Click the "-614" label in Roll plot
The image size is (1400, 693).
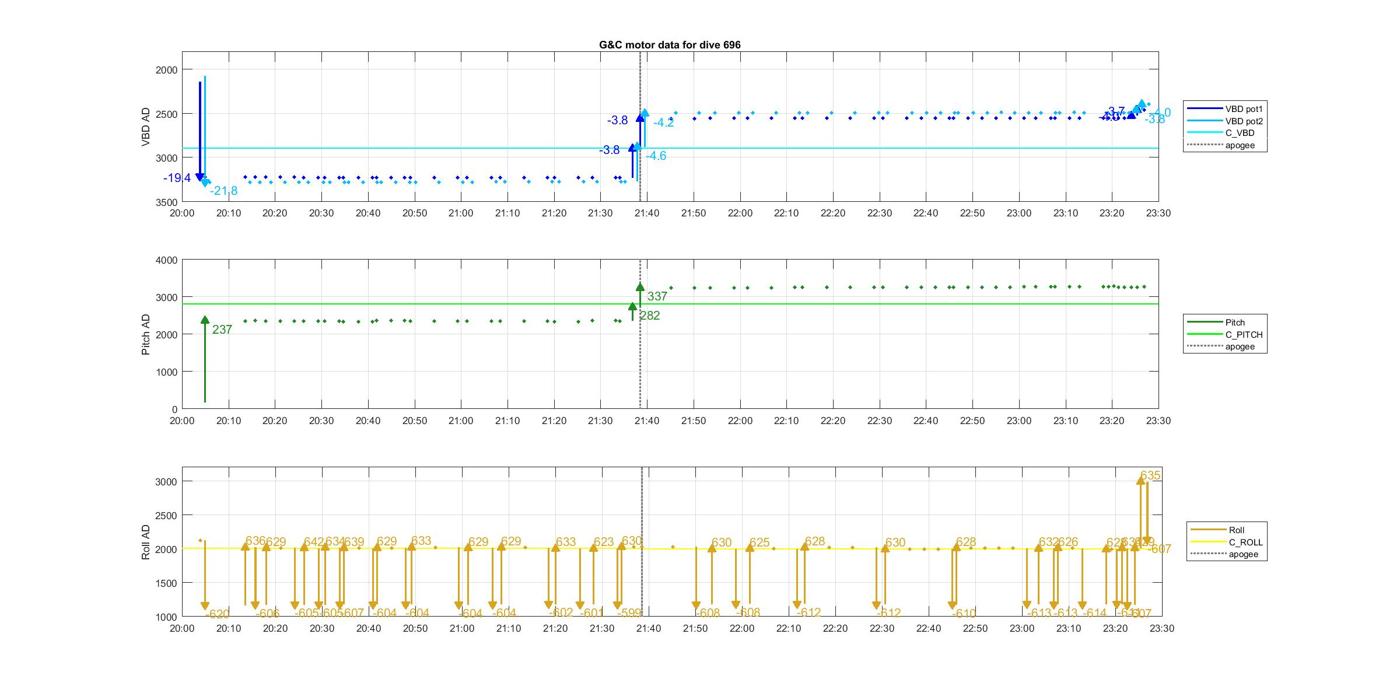click(1094, 613)
